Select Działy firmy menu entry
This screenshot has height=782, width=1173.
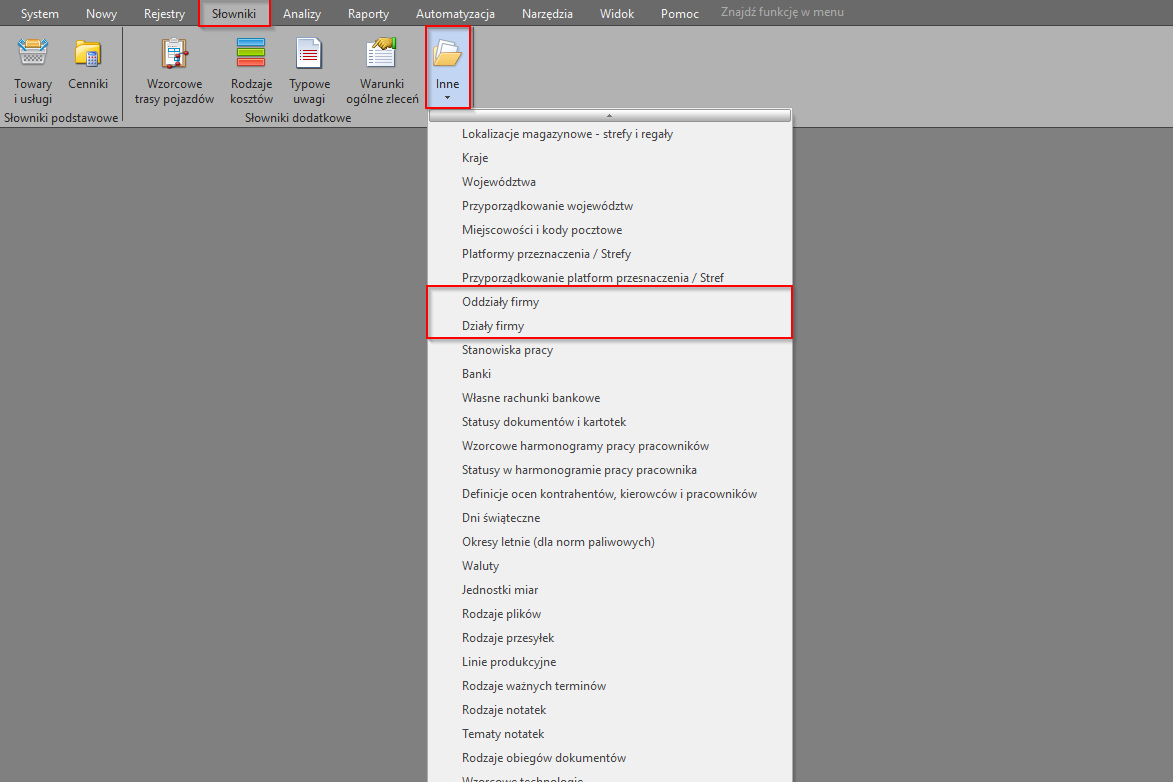[x=493, y=326]
